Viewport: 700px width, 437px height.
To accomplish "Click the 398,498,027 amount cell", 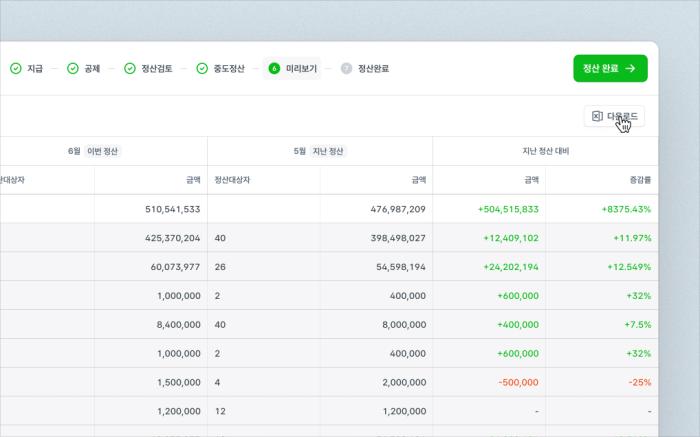I will (376, 238).
